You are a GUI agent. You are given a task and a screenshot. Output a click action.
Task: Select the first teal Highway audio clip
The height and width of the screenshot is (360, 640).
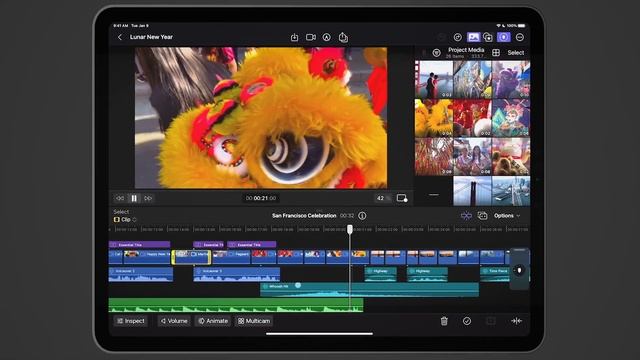(380, 274)
